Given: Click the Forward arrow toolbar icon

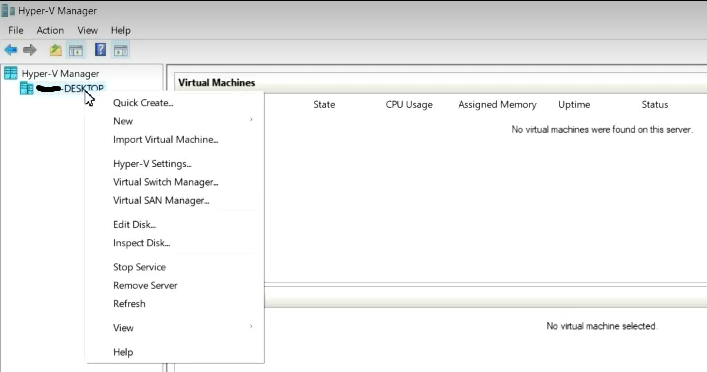Looking at the screenshot, I should pos(30,50).
